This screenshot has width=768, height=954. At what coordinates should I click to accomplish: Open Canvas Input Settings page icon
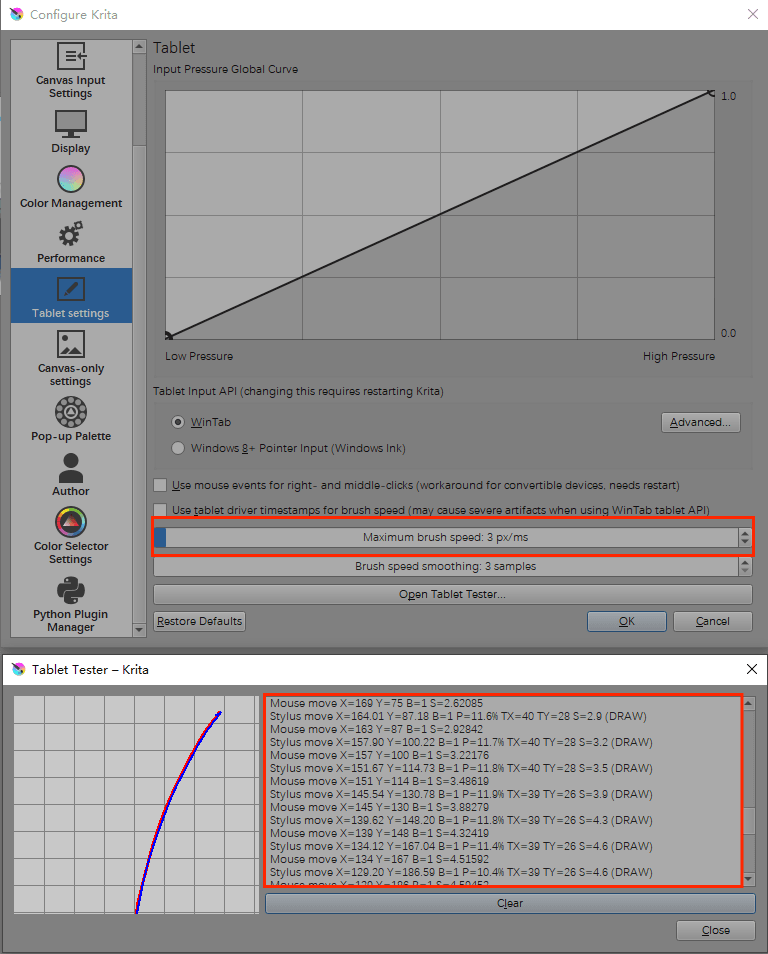tap(71, 56)
